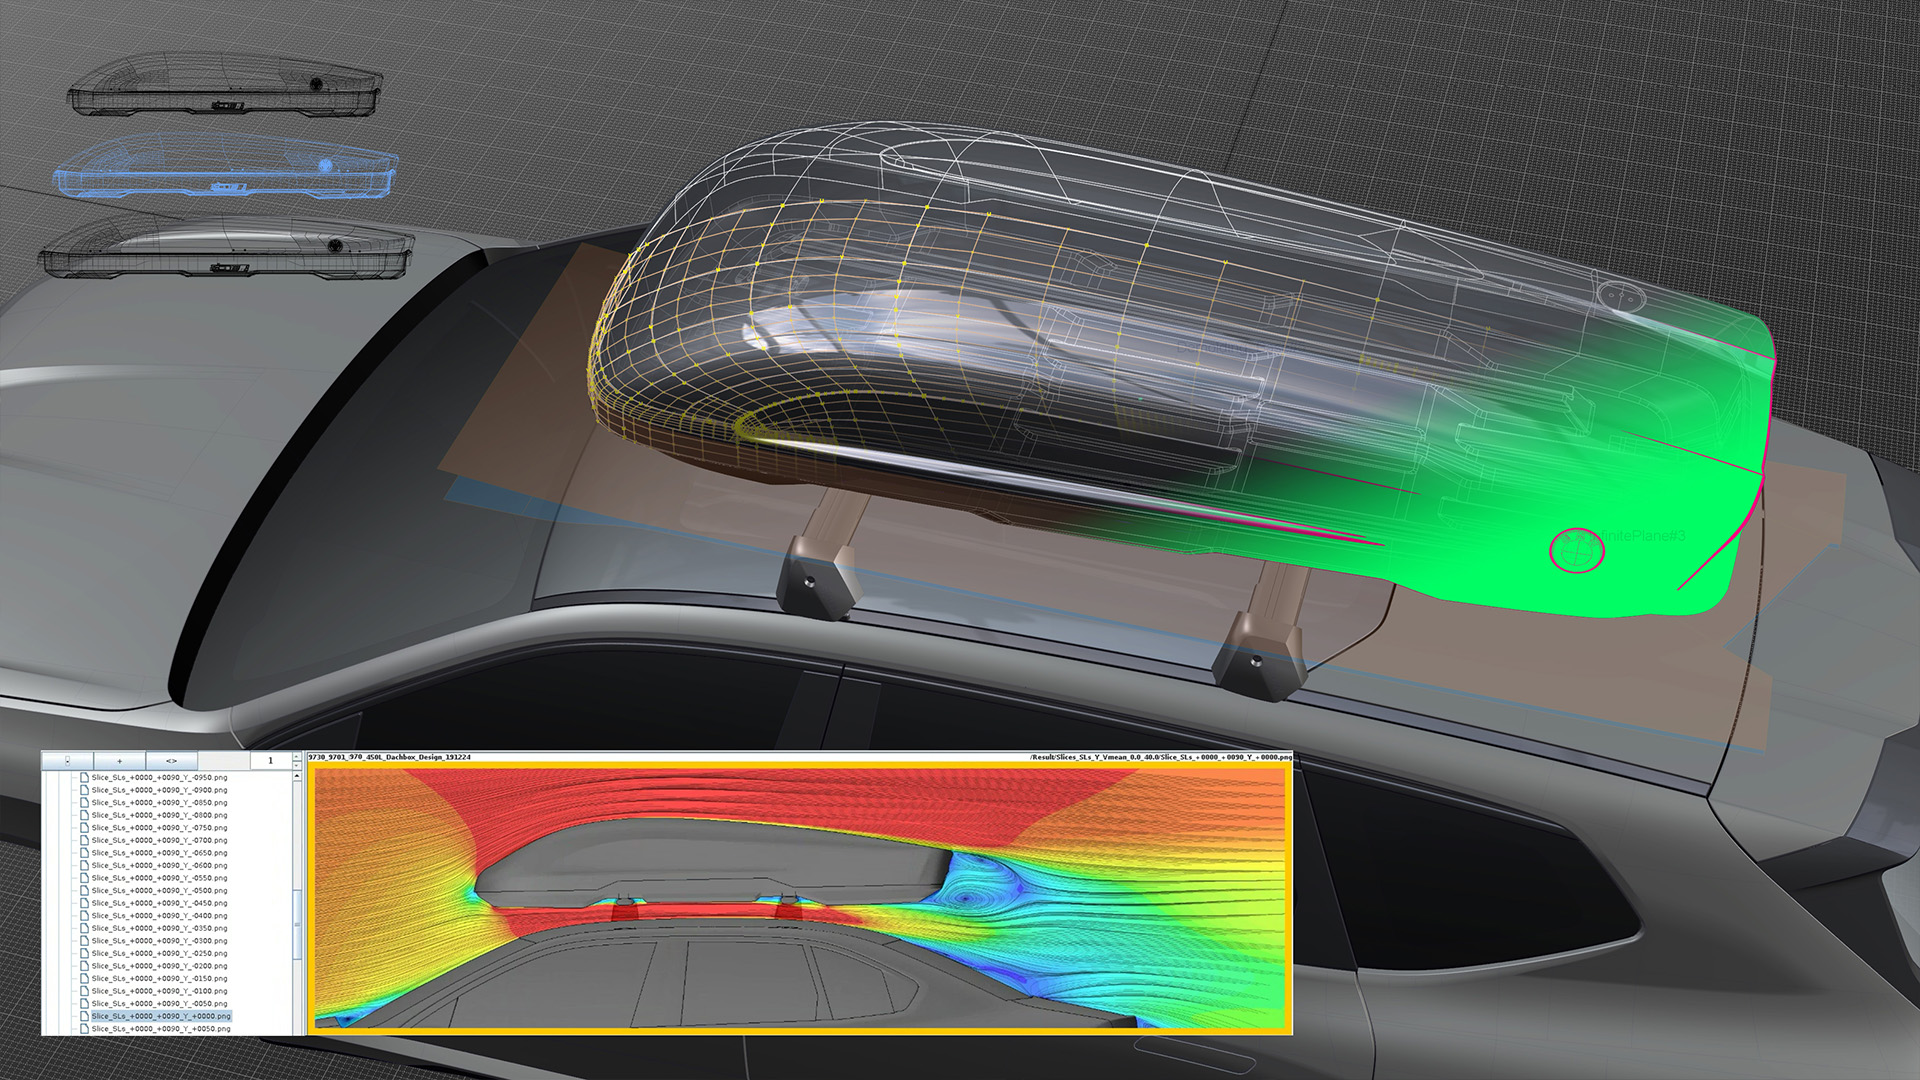Select file Slice_SLs_+0000_+0090_Y_-0450.png
The image size is (1920, 1080).
point(159,903)
